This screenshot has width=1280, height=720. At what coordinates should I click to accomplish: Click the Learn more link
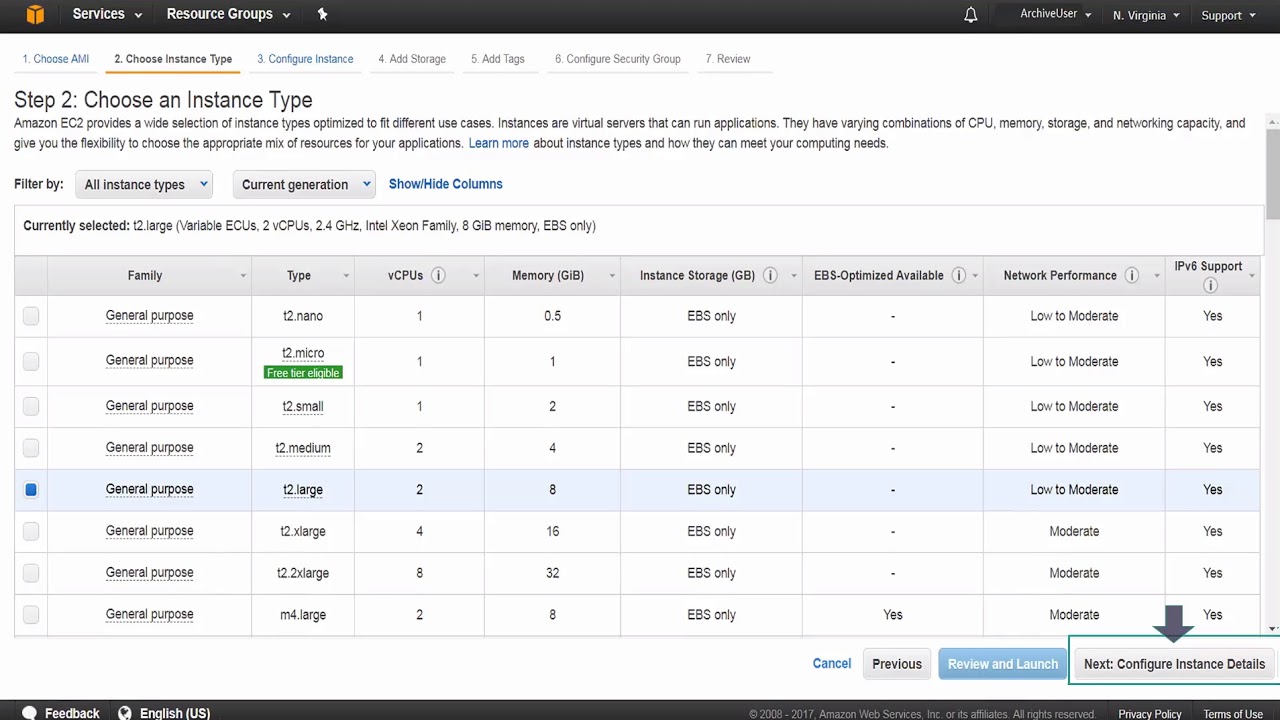tap(498, 143)
